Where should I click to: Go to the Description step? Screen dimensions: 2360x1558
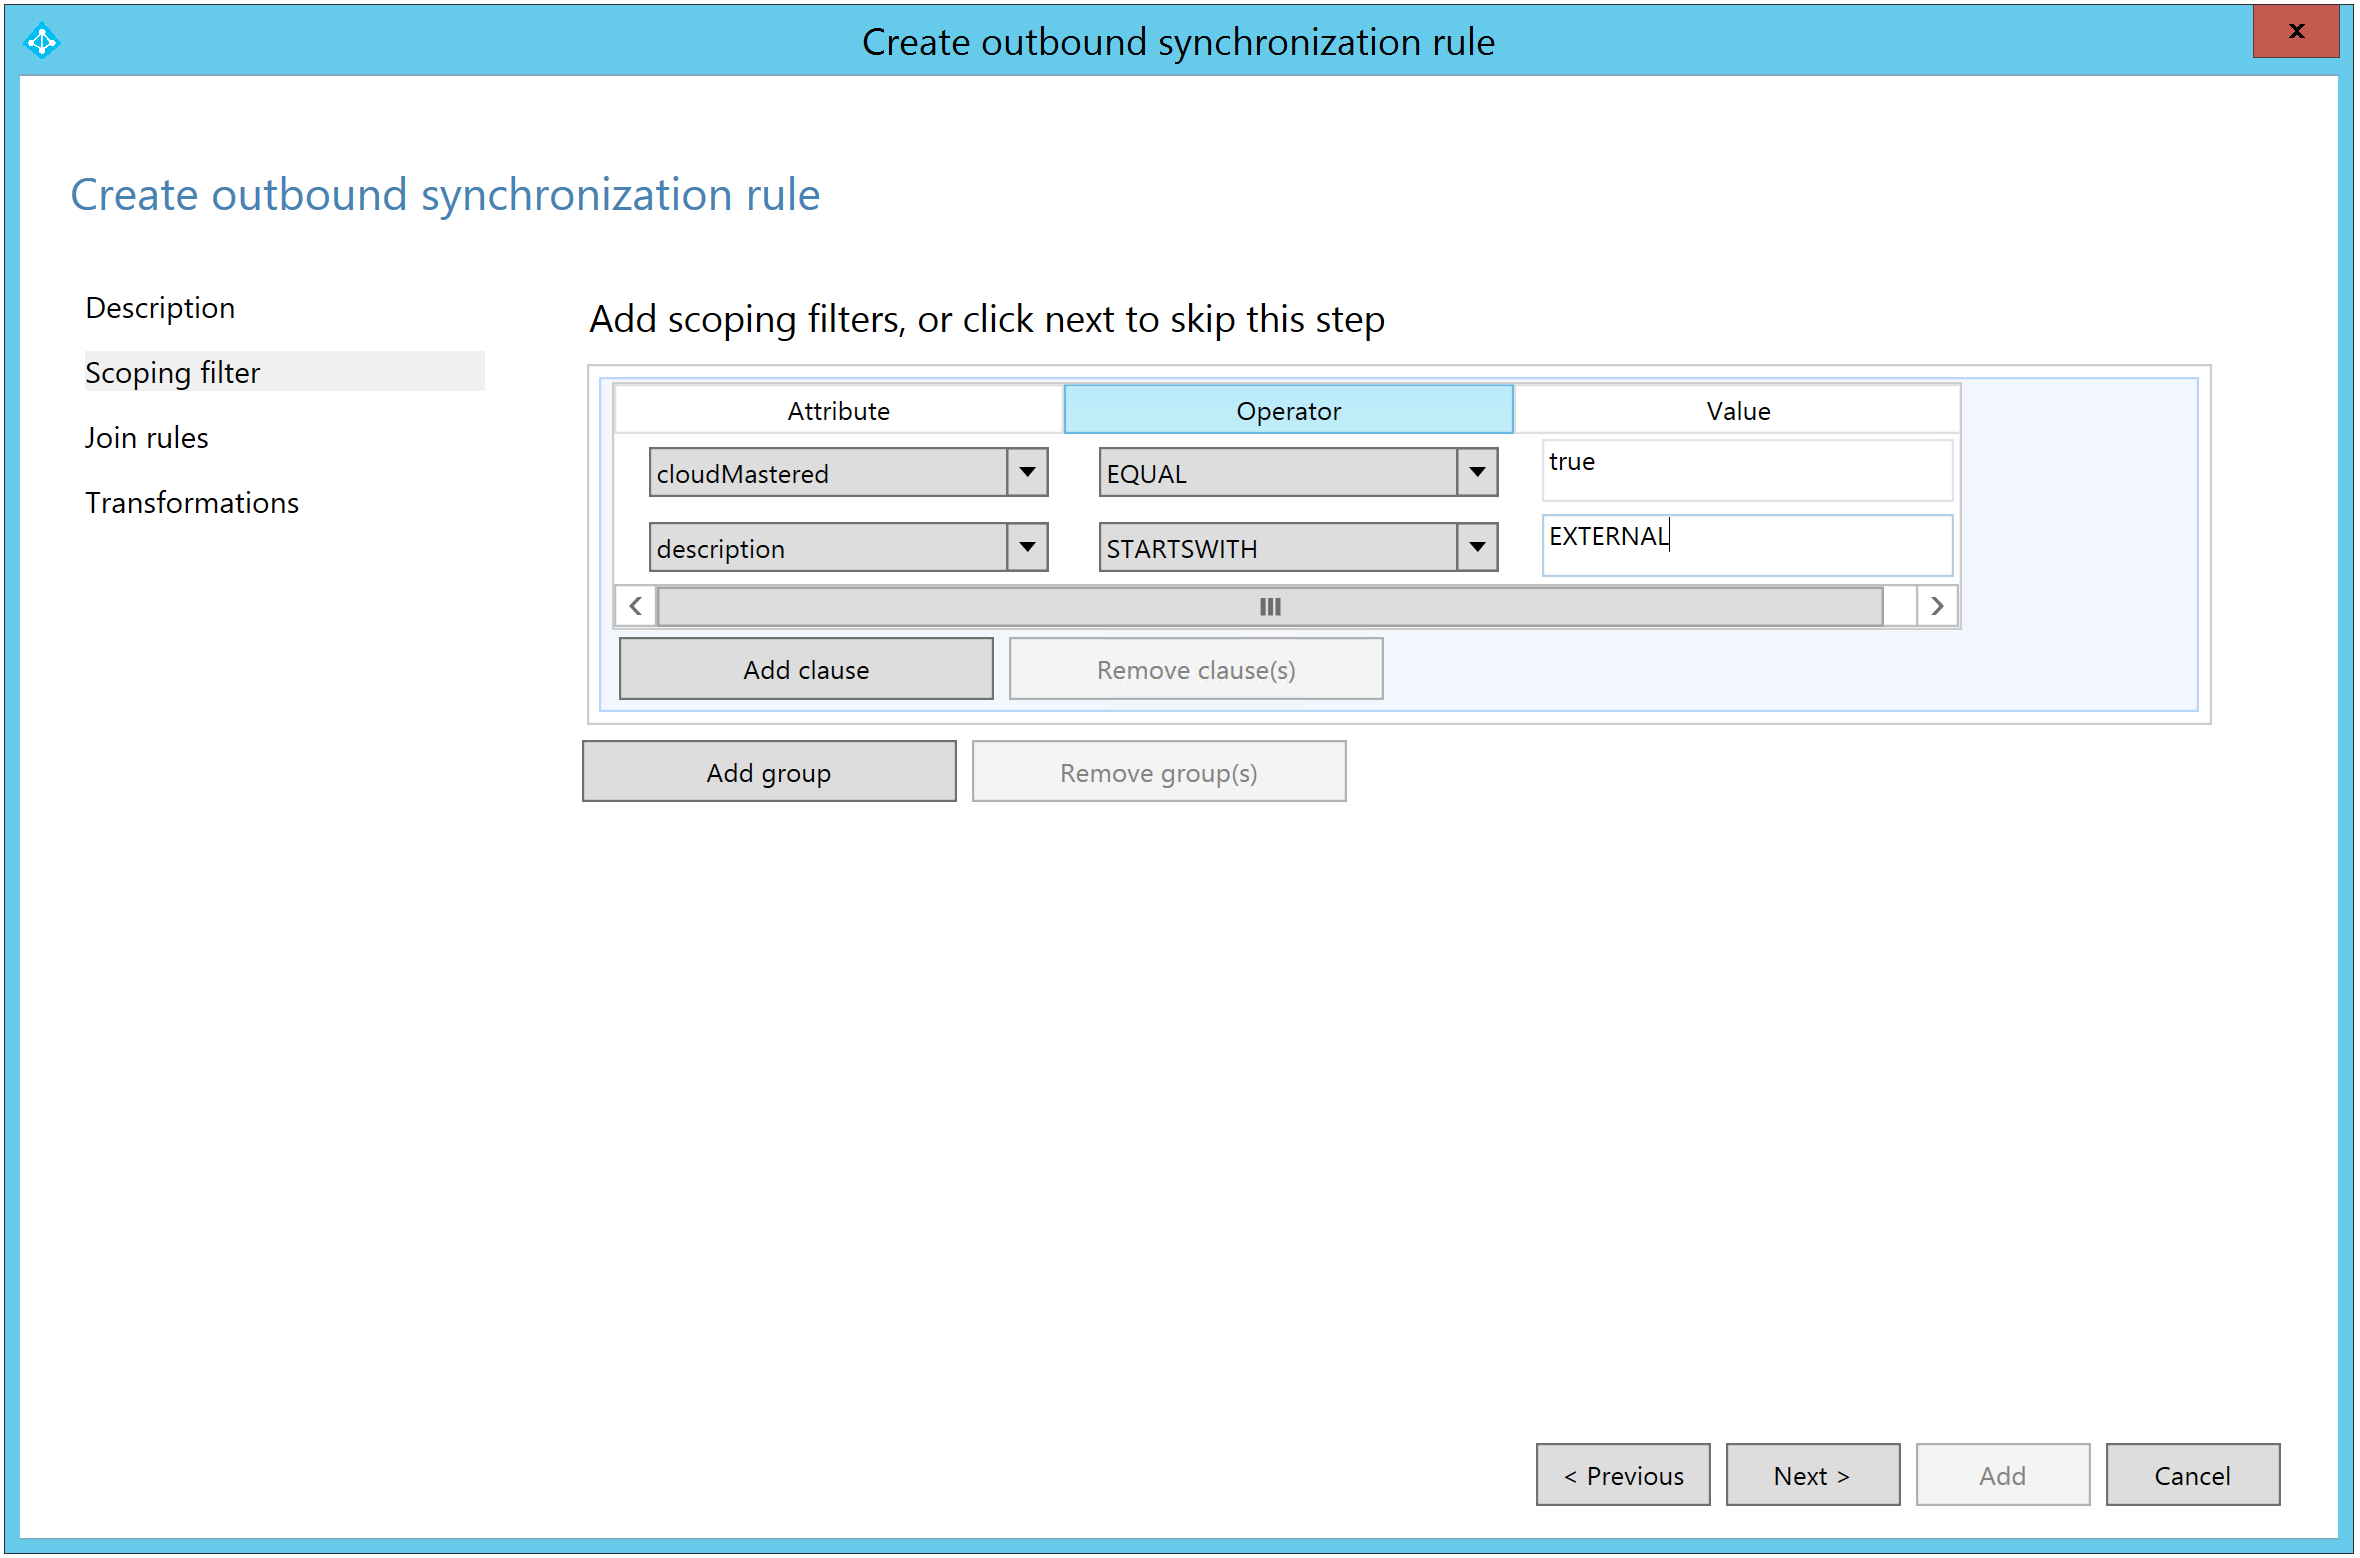pos(160,308)
